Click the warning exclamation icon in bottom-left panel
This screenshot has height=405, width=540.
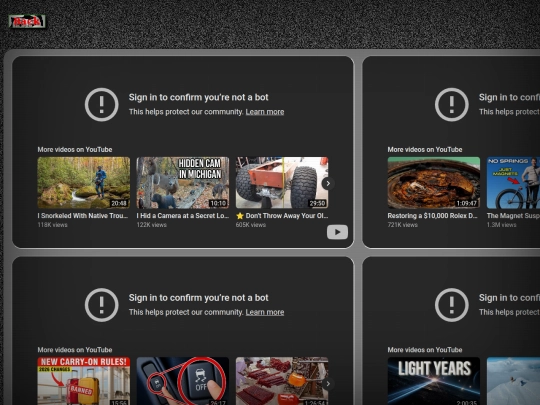pyautogui.click(x=102, y=305)
